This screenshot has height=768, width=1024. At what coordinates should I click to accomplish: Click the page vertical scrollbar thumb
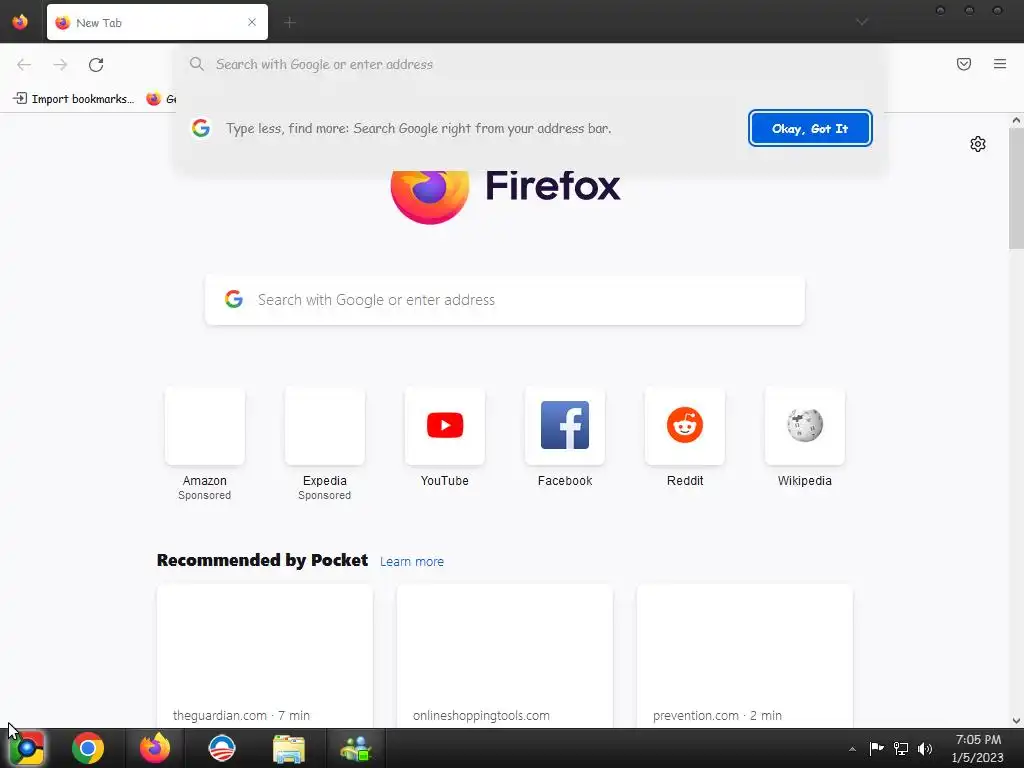1016,188
